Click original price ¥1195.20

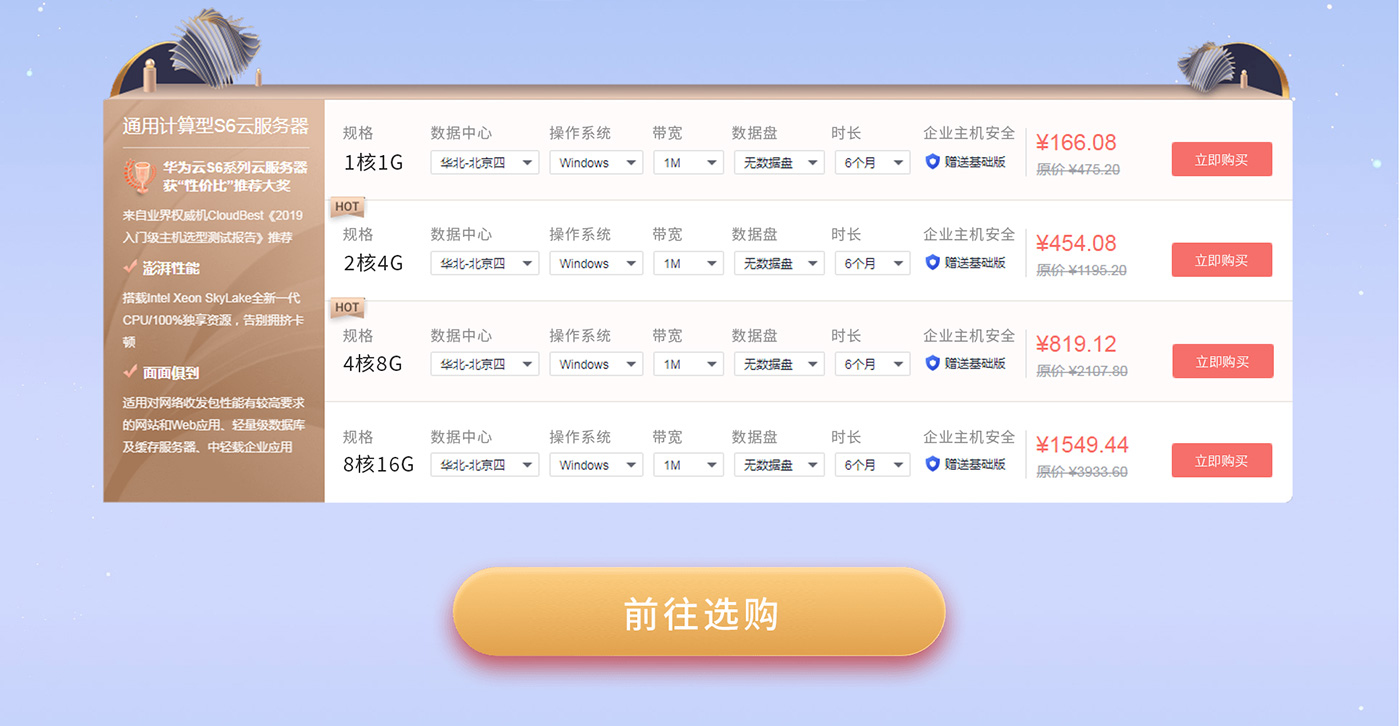click(1081, 271)
